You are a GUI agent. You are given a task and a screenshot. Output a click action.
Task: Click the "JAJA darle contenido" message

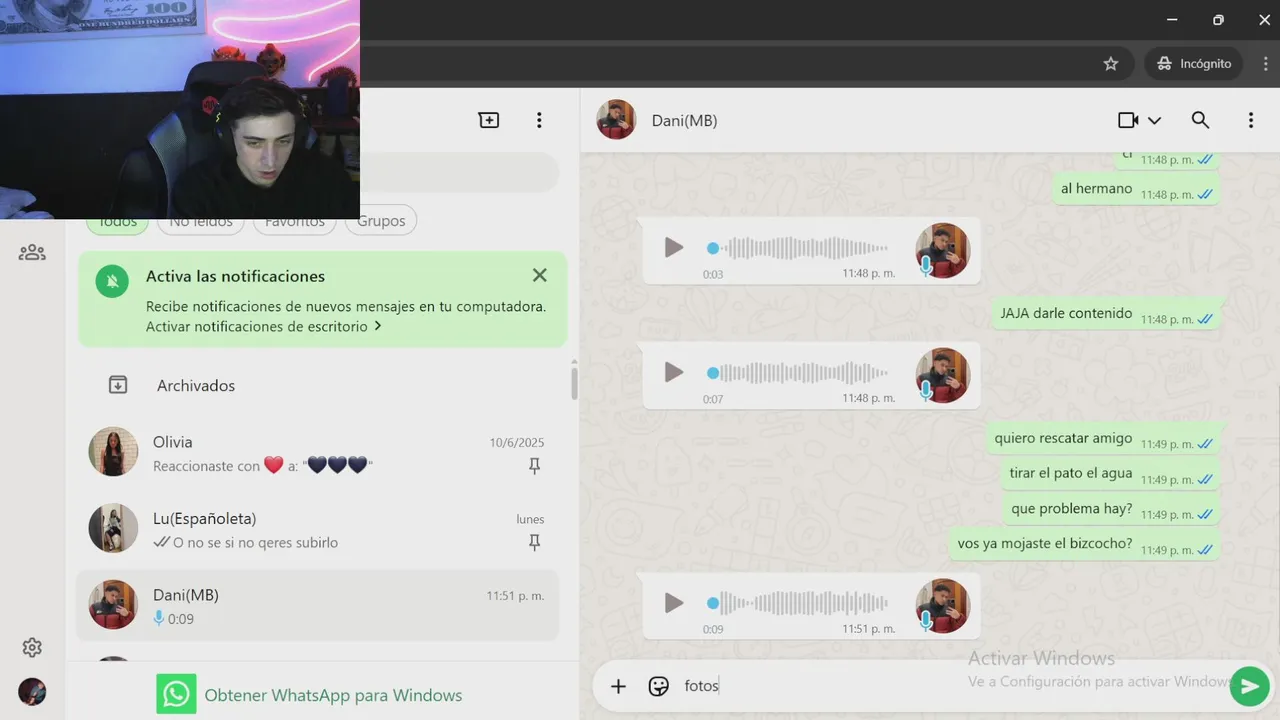click(x=1106, y=314)
